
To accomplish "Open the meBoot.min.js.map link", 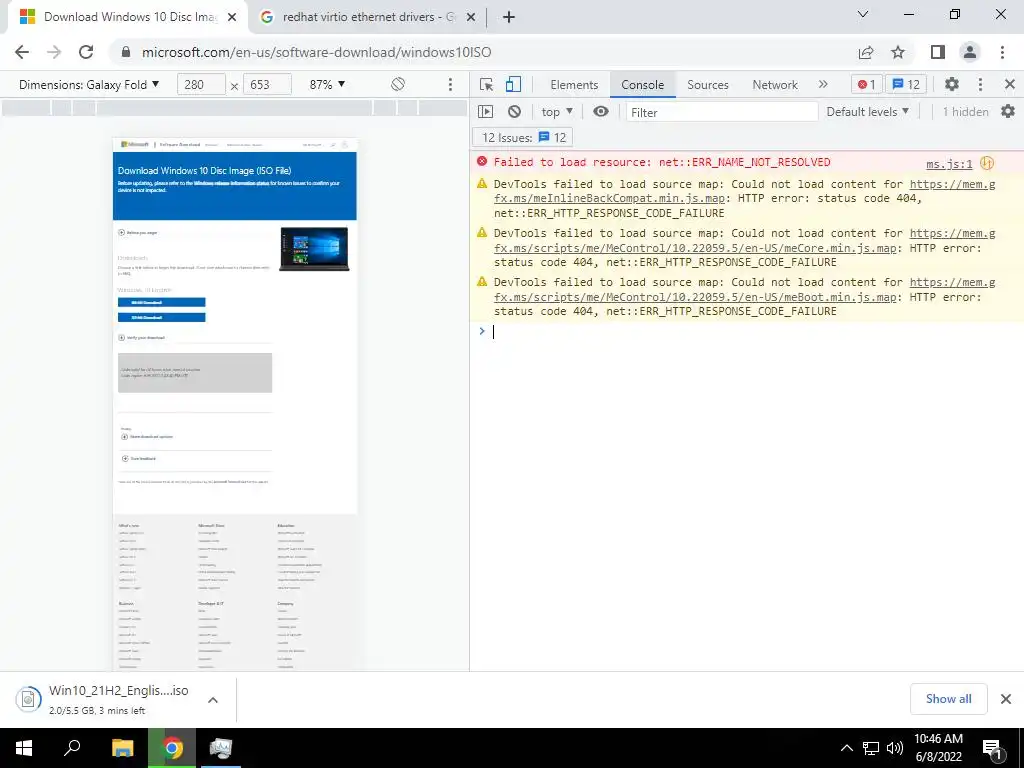I will [695, 296].
